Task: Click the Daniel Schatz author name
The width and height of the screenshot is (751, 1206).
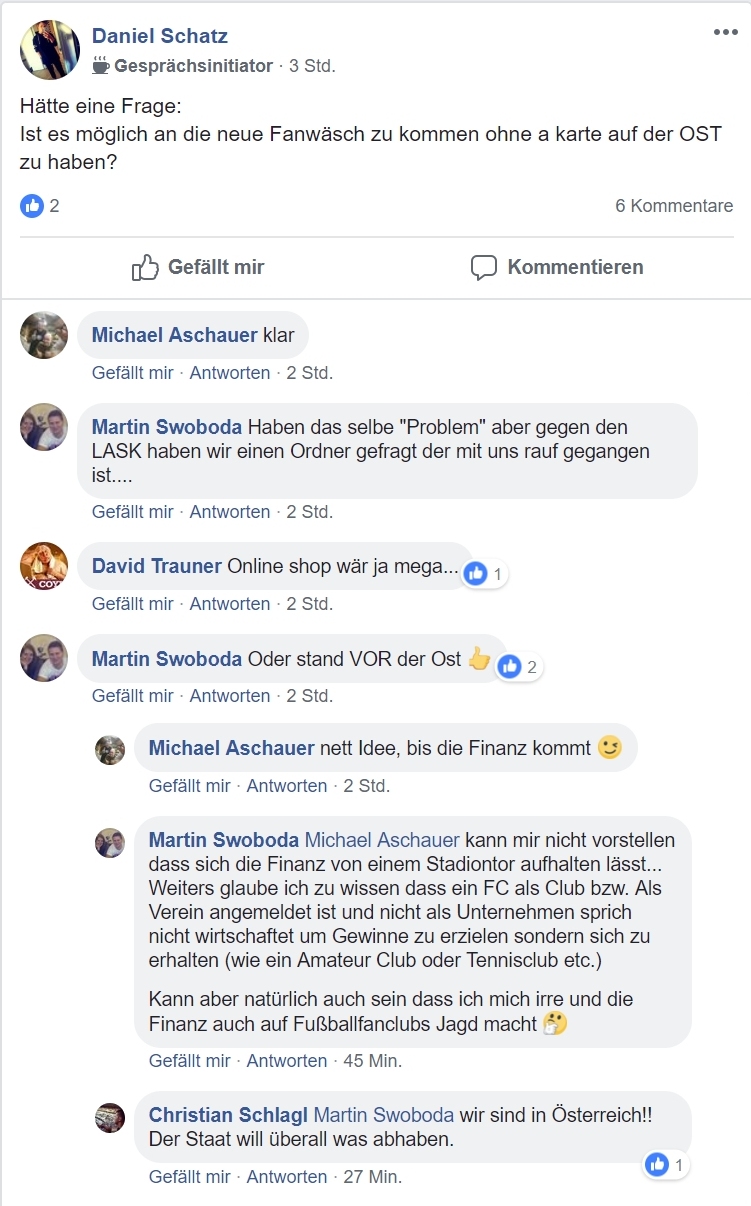Action: click(160, 36)
